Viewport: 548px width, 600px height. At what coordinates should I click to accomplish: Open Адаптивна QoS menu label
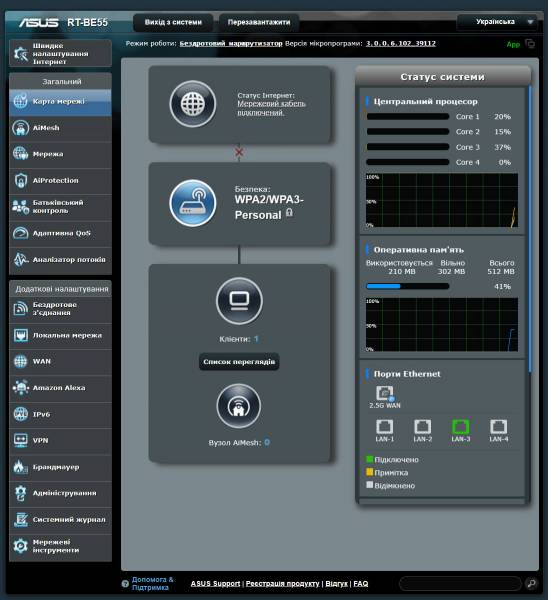click(62, 233)
